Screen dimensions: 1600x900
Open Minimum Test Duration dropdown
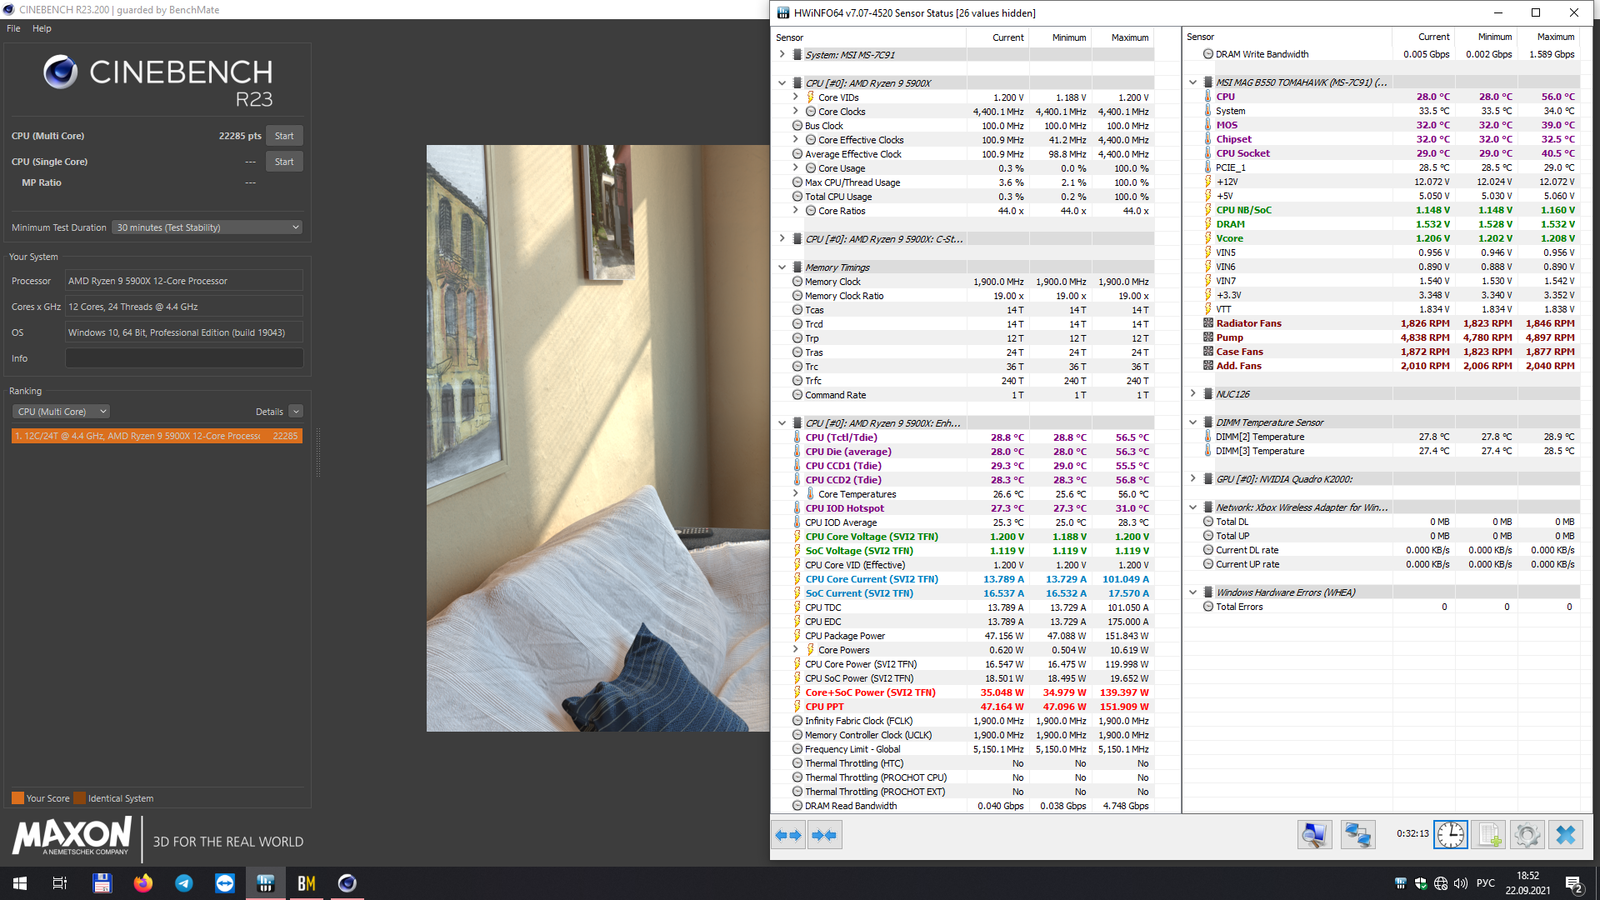(207, 228)
